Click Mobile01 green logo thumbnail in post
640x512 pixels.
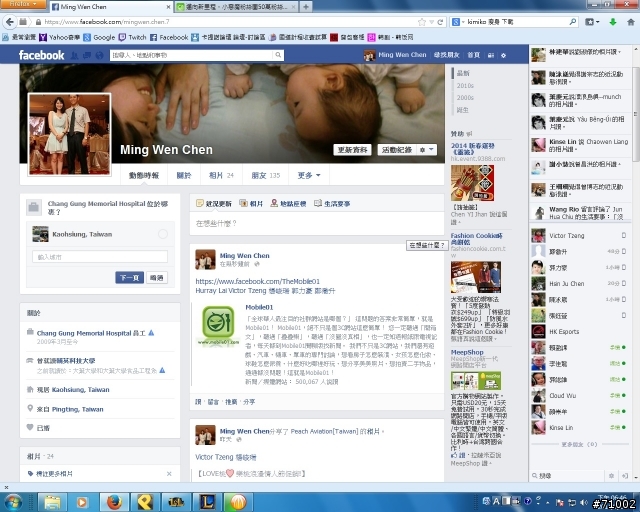(x=218, y=325)
